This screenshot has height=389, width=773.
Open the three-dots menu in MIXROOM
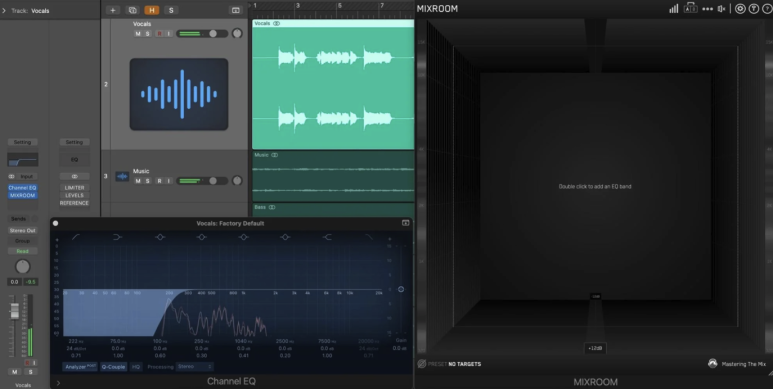707,9
